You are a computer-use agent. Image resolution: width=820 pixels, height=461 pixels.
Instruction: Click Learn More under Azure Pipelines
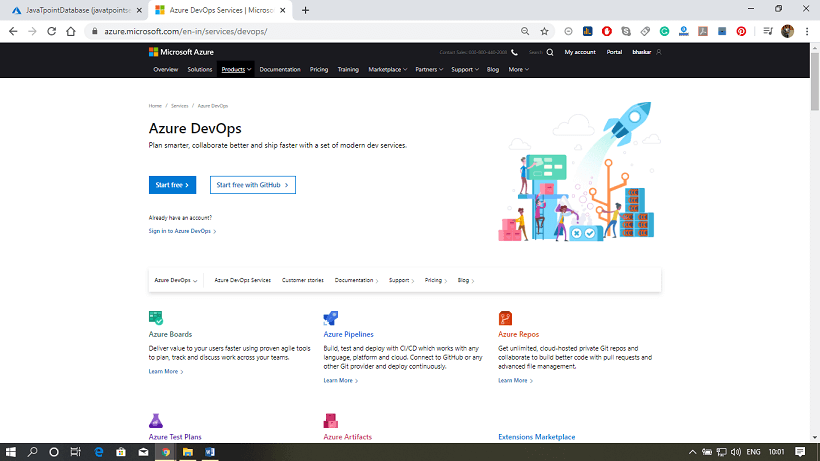point(340,381)
